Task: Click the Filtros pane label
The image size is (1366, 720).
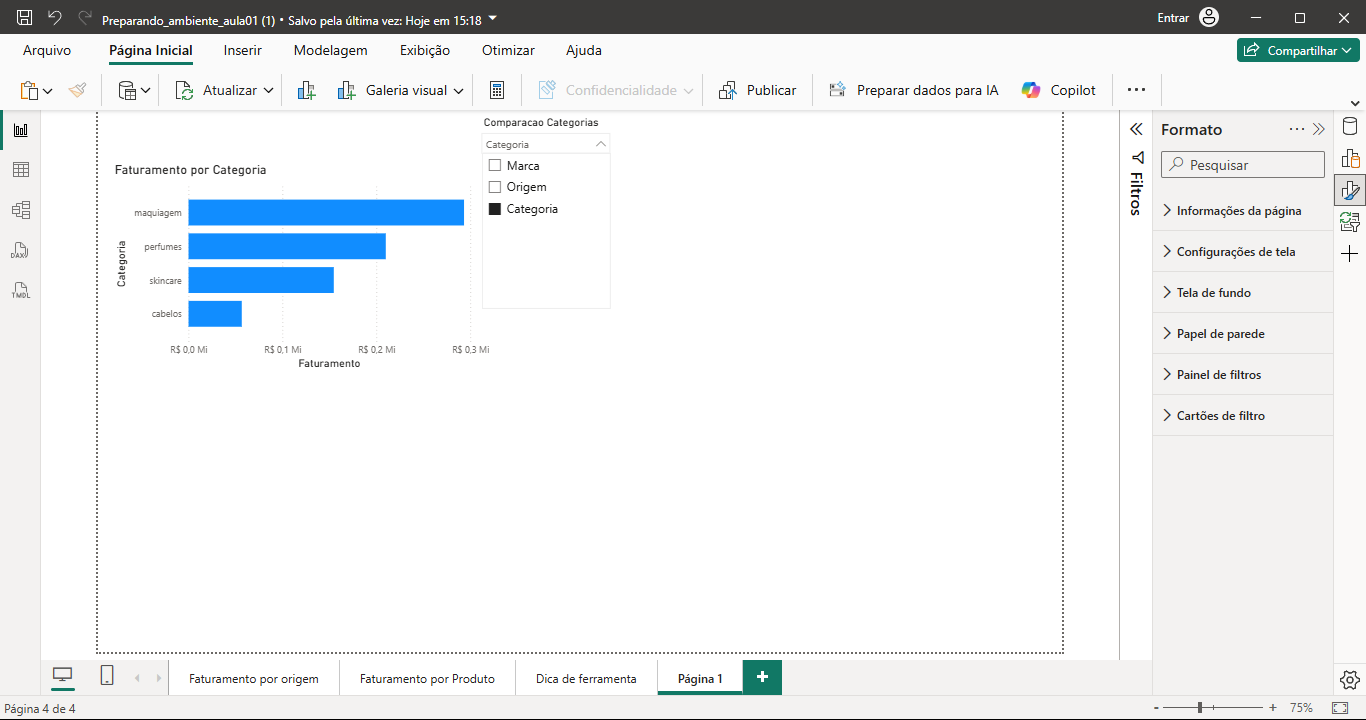Action: coord(1136,193)
